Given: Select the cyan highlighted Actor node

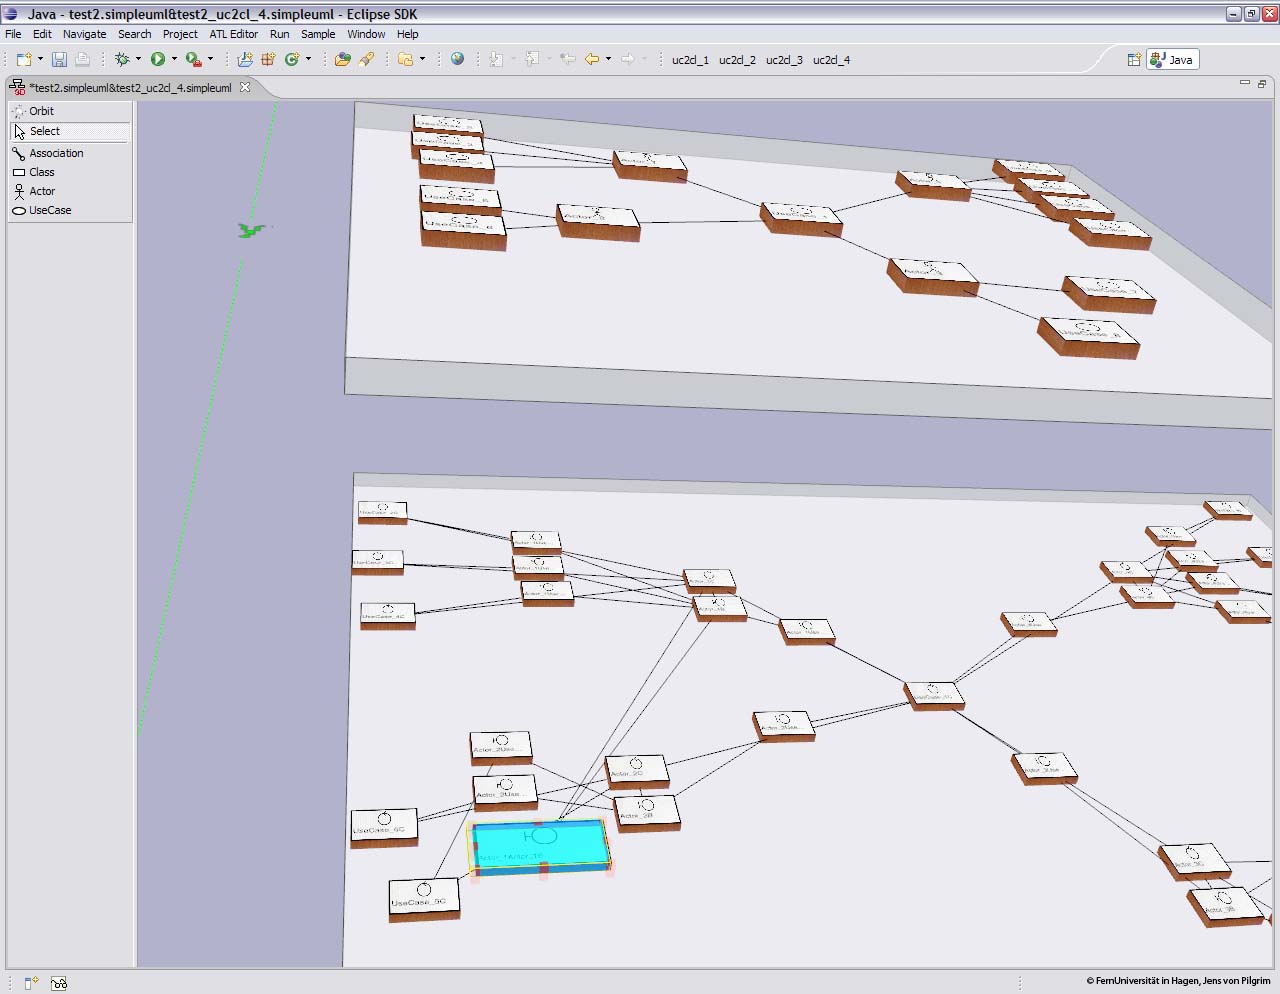Looking at the screenshot, I should [x=540, y=846].
